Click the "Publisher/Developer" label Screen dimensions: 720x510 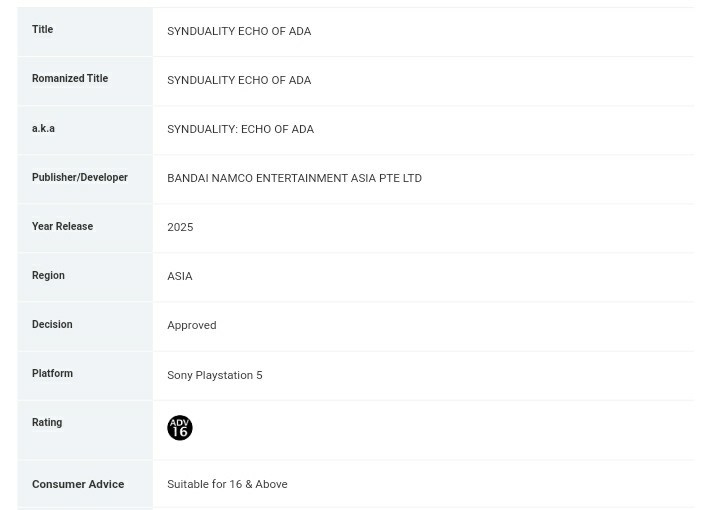[x=79, y=177]
